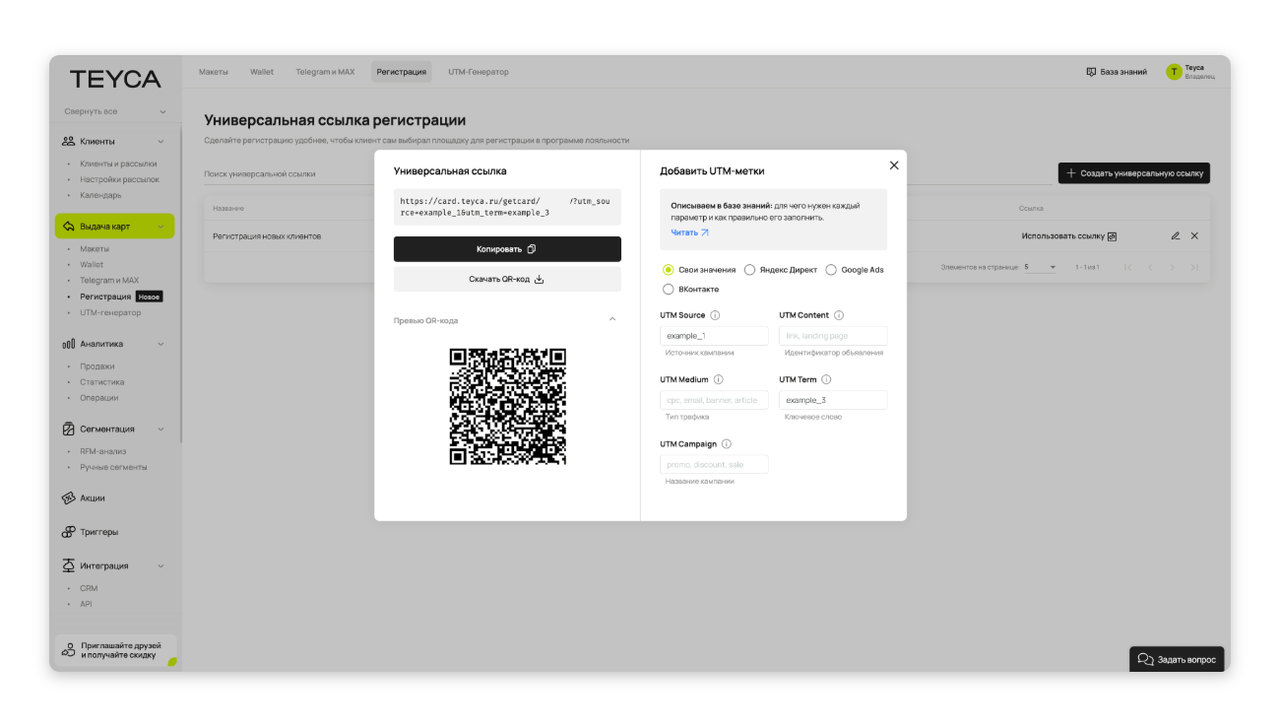Go to the first page of the table

[1128, 267]
